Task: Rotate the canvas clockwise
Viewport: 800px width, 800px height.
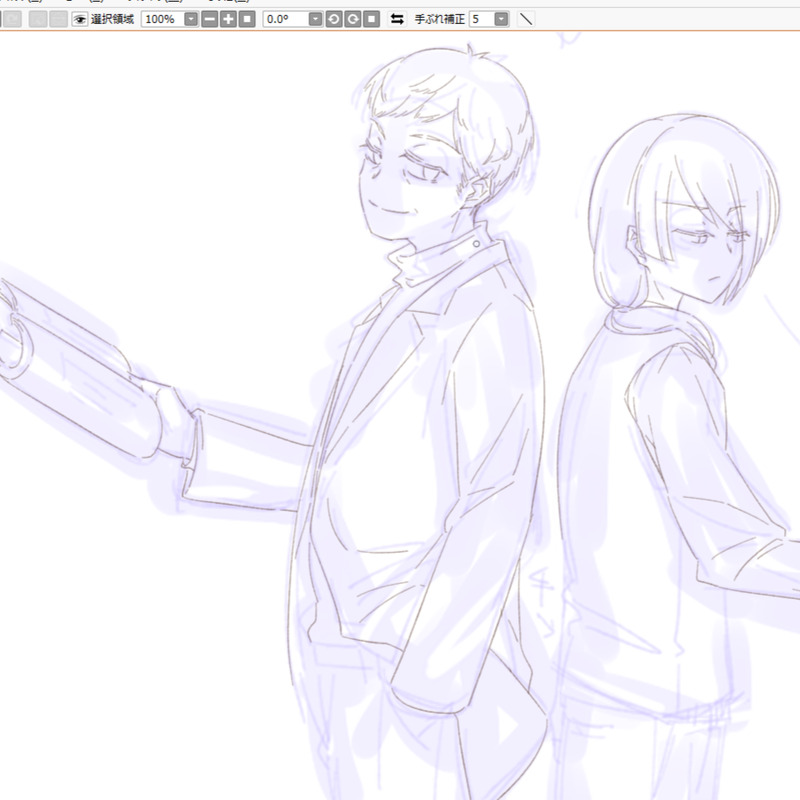Action: click(x=353, y=19)
